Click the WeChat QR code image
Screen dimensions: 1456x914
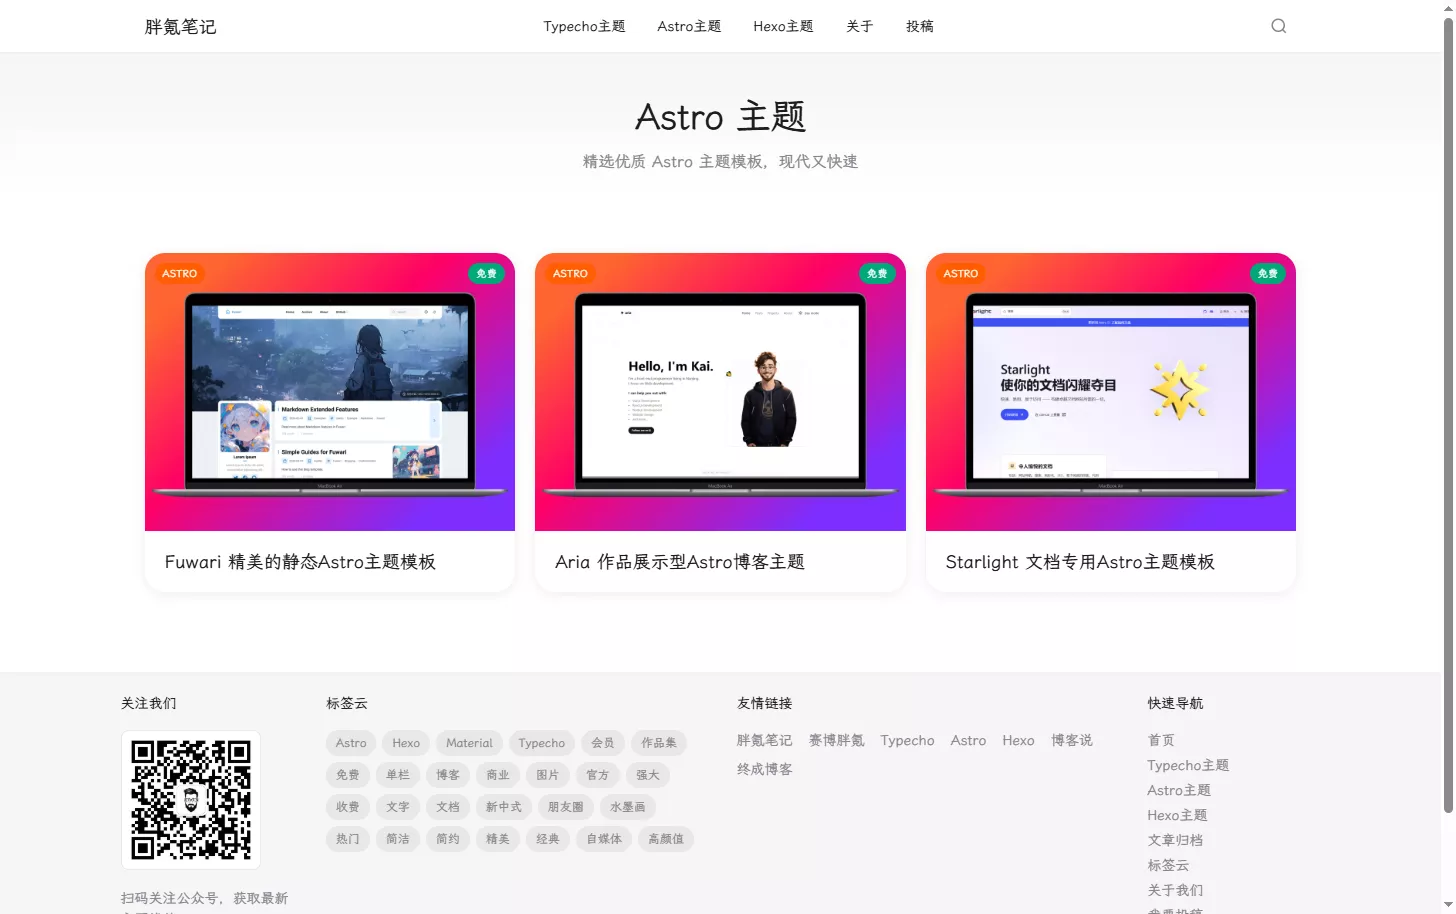tap(191, 800)
